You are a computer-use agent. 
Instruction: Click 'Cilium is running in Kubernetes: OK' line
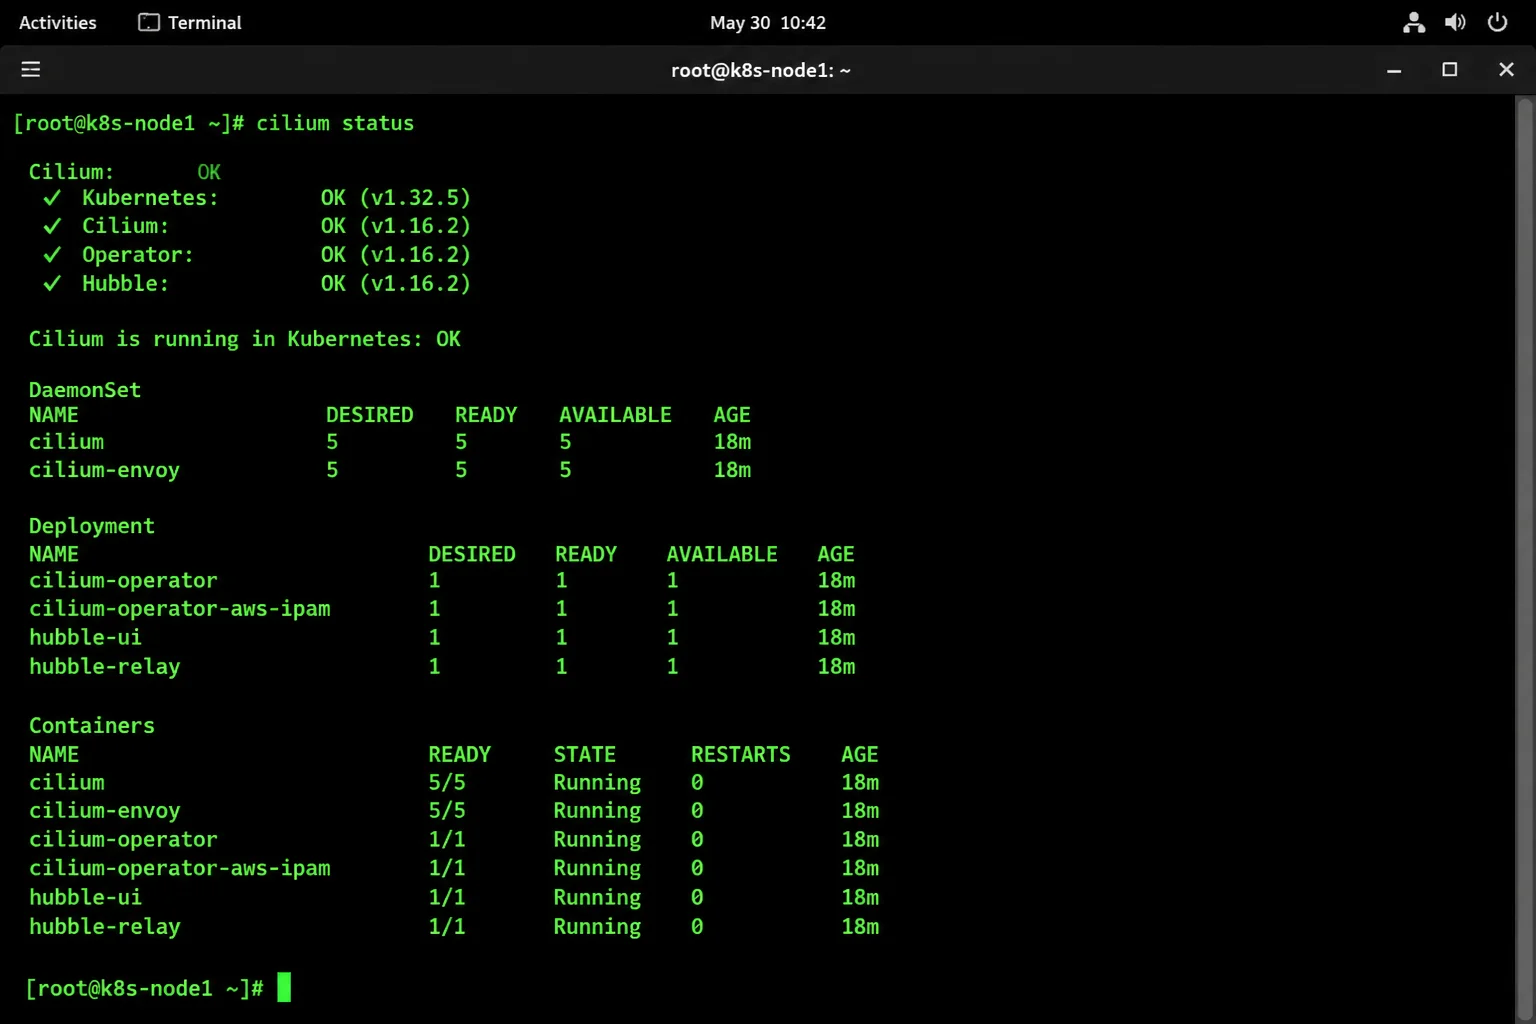[x=244, y=339]
